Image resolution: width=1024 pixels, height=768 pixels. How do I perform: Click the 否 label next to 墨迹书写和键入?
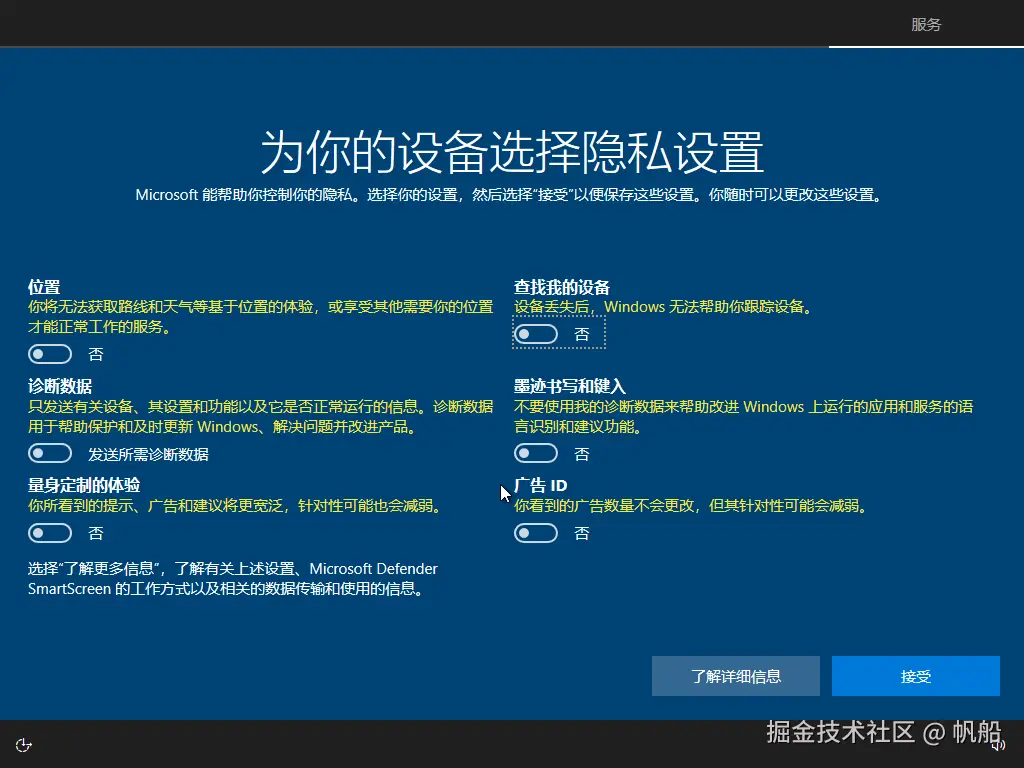(x=582, y=454)
